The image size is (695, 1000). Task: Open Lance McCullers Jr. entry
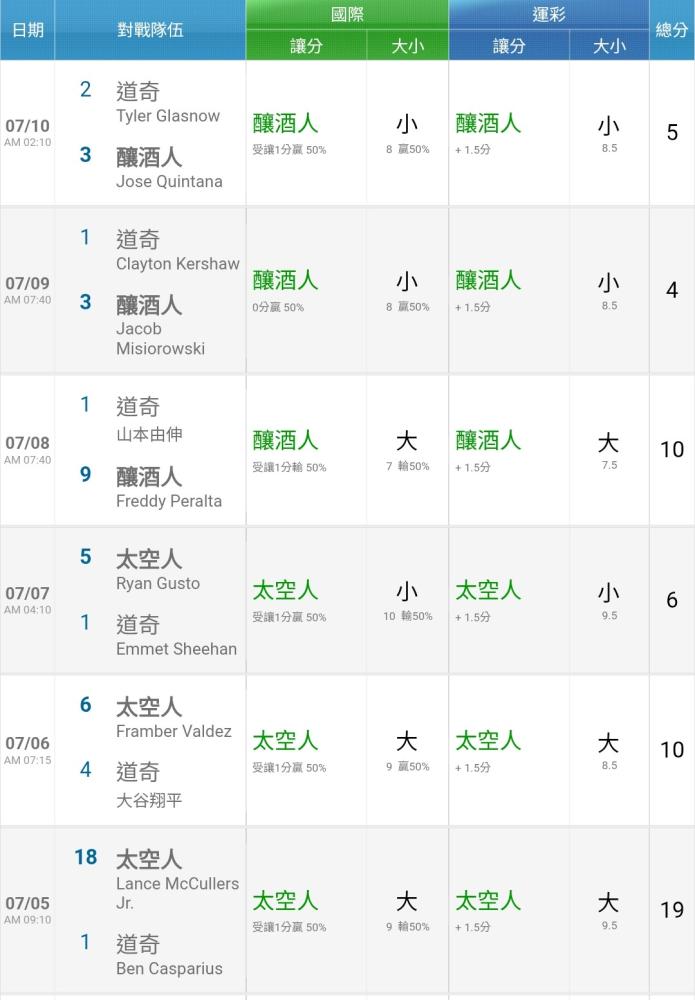(177, 893)
